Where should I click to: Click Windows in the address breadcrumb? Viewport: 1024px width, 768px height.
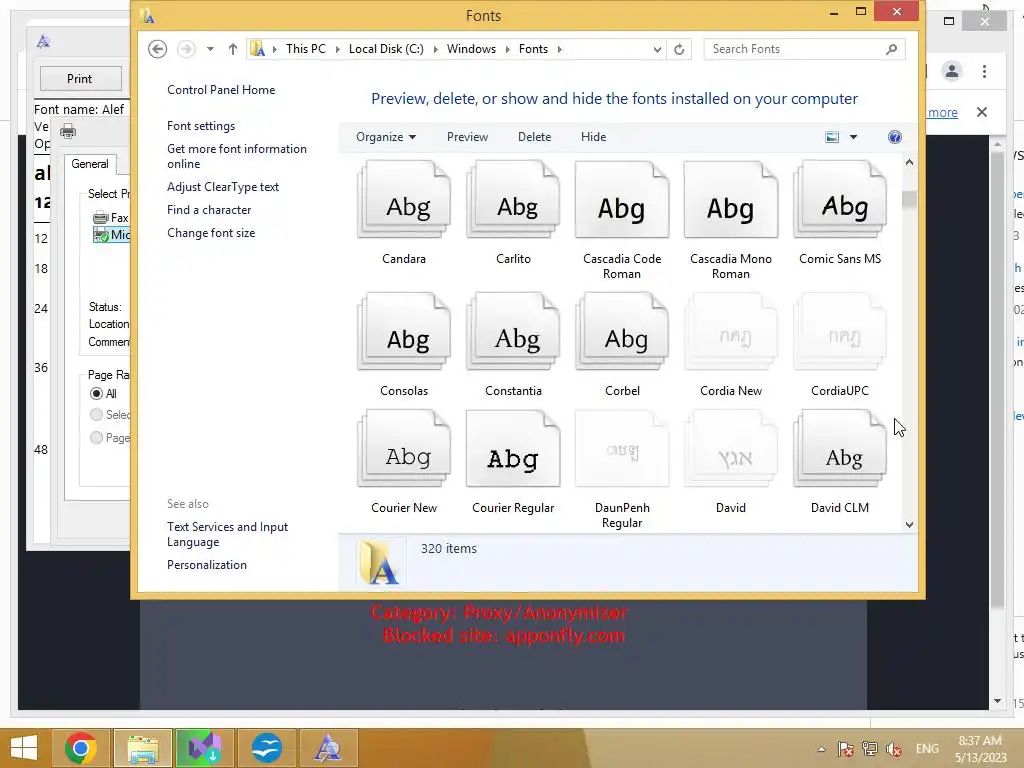point(471,49)
